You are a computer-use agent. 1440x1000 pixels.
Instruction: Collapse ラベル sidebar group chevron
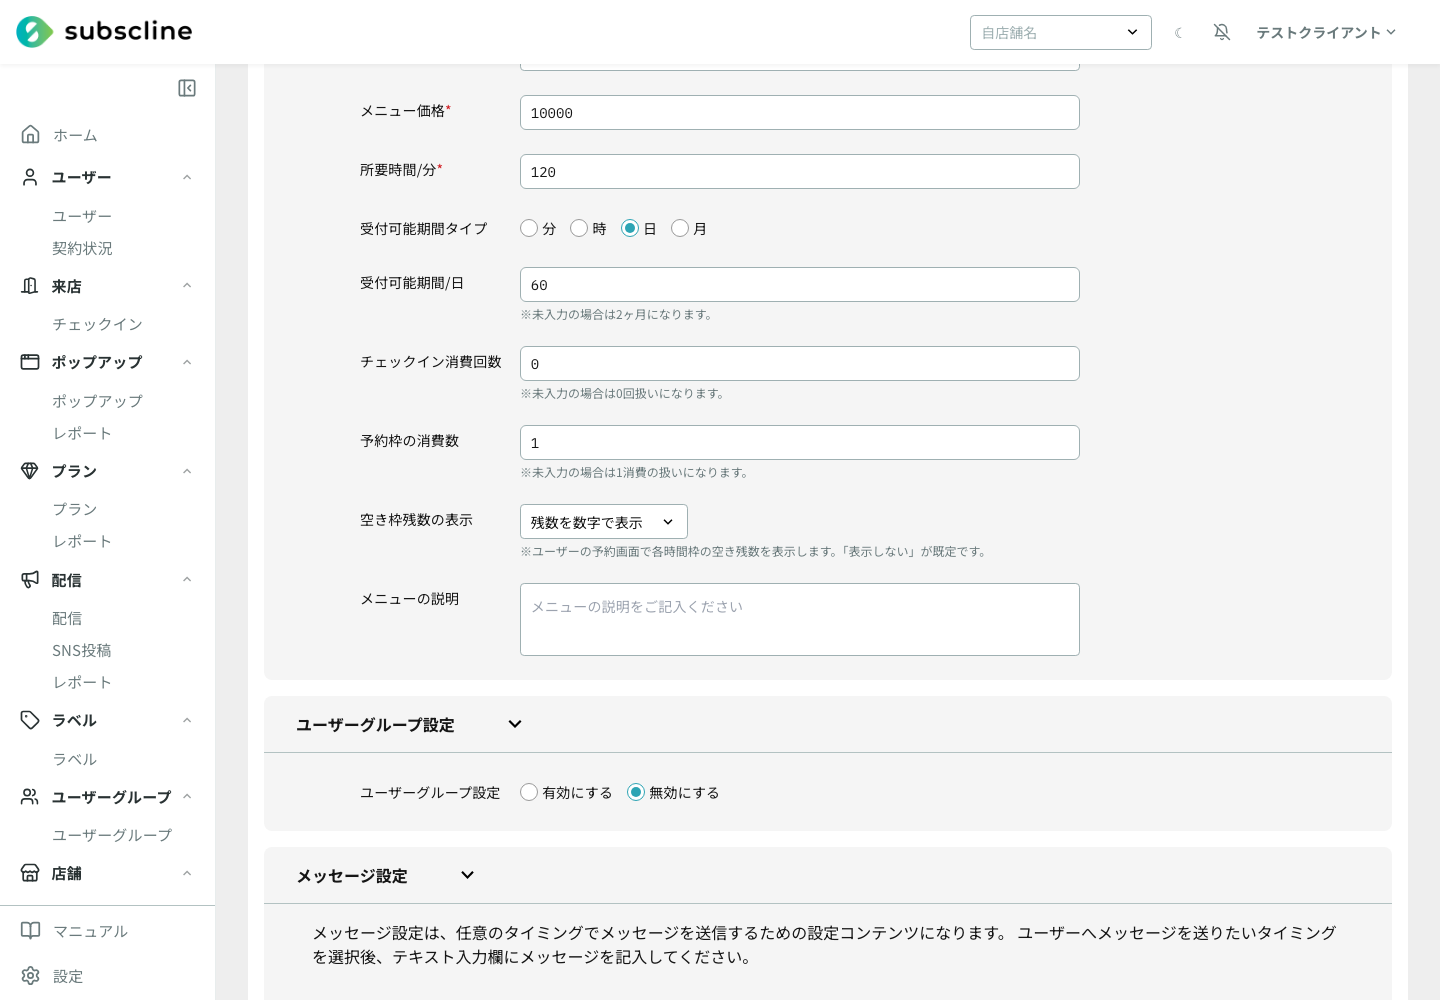tap(187, 720)
